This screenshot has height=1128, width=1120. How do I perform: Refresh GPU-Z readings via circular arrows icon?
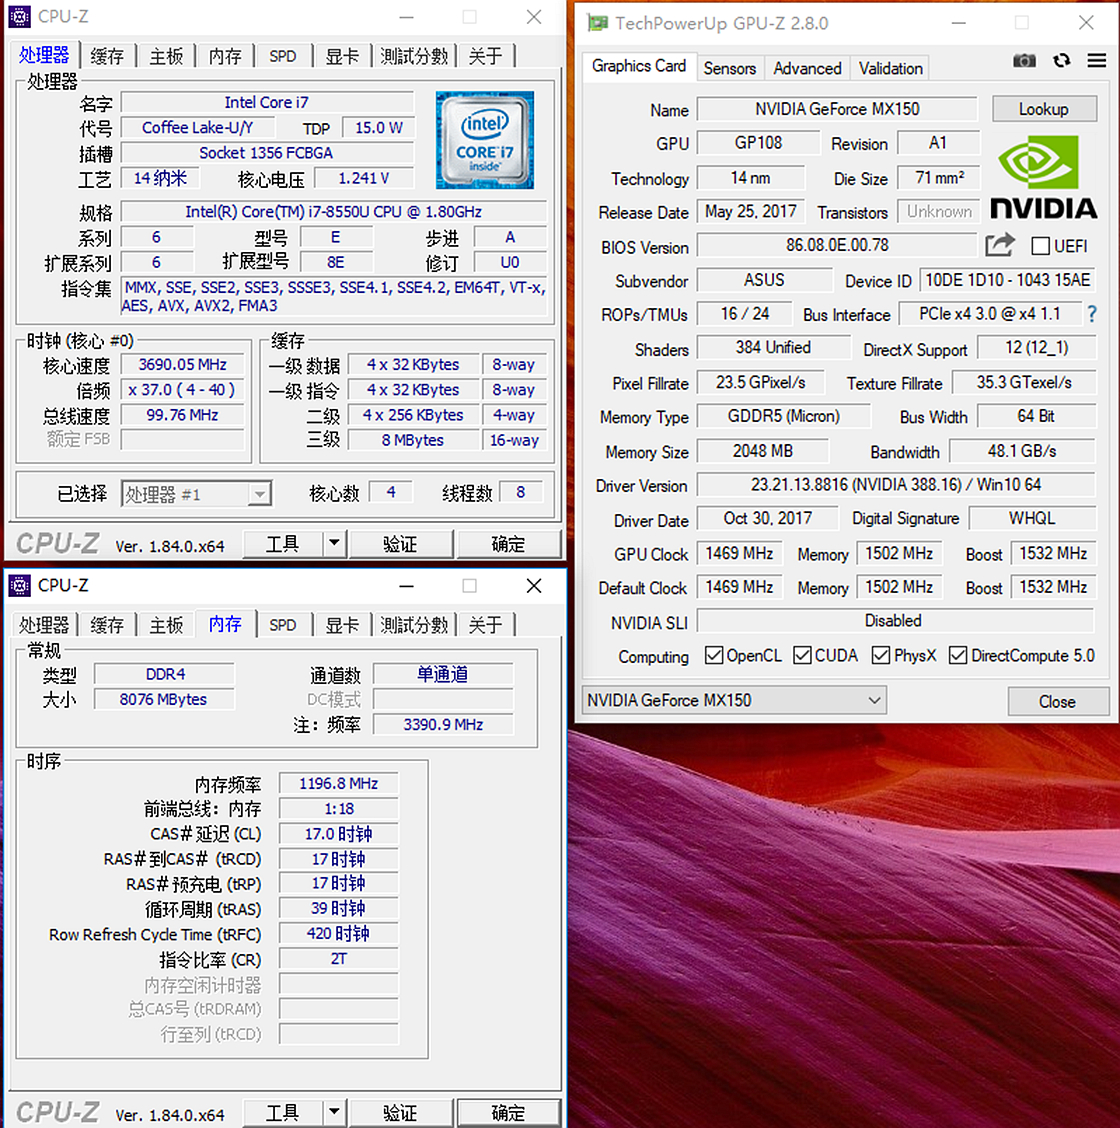point(1061,61)
